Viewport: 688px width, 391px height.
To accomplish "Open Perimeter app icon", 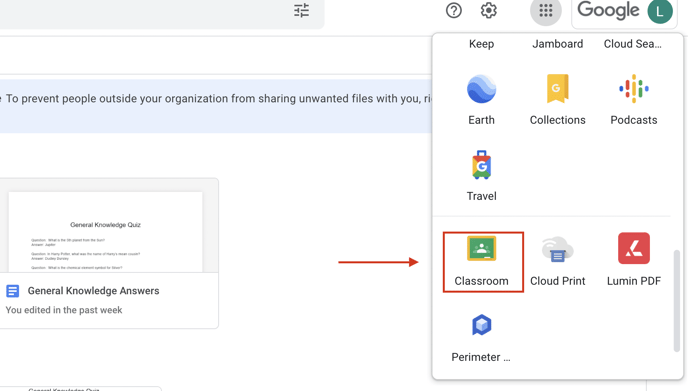I will (481, 325).
